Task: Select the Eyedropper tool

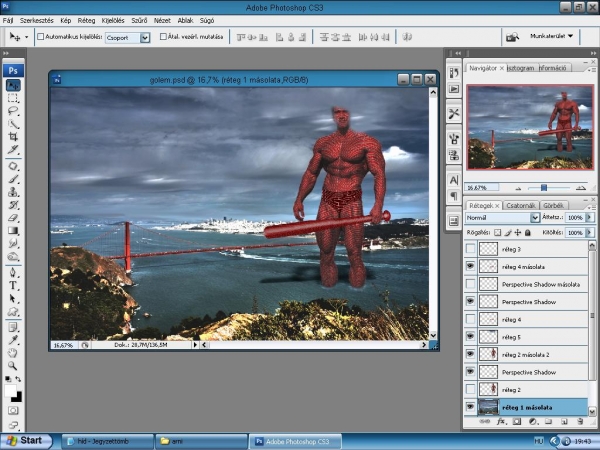Action: (13, 340)
